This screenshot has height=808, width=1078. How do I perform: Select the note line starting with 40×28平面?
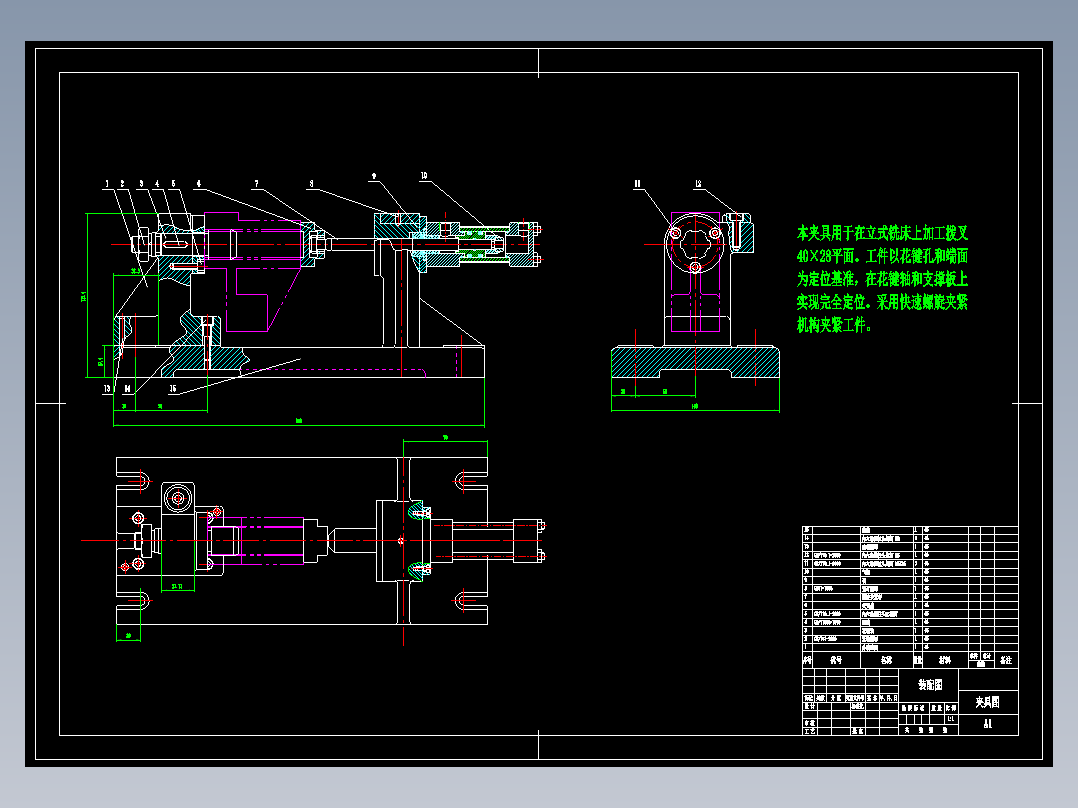point(882,256)
